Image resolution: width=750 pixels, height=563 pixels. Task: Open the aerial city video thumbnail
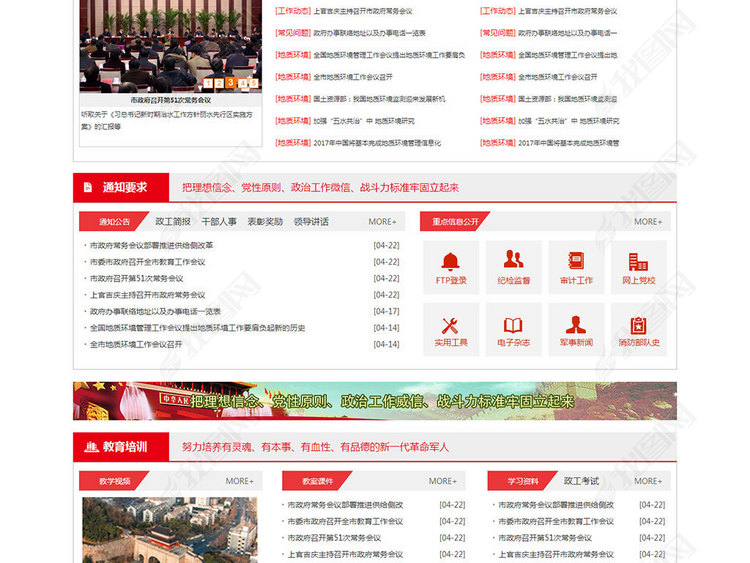[x=170, y=530]
